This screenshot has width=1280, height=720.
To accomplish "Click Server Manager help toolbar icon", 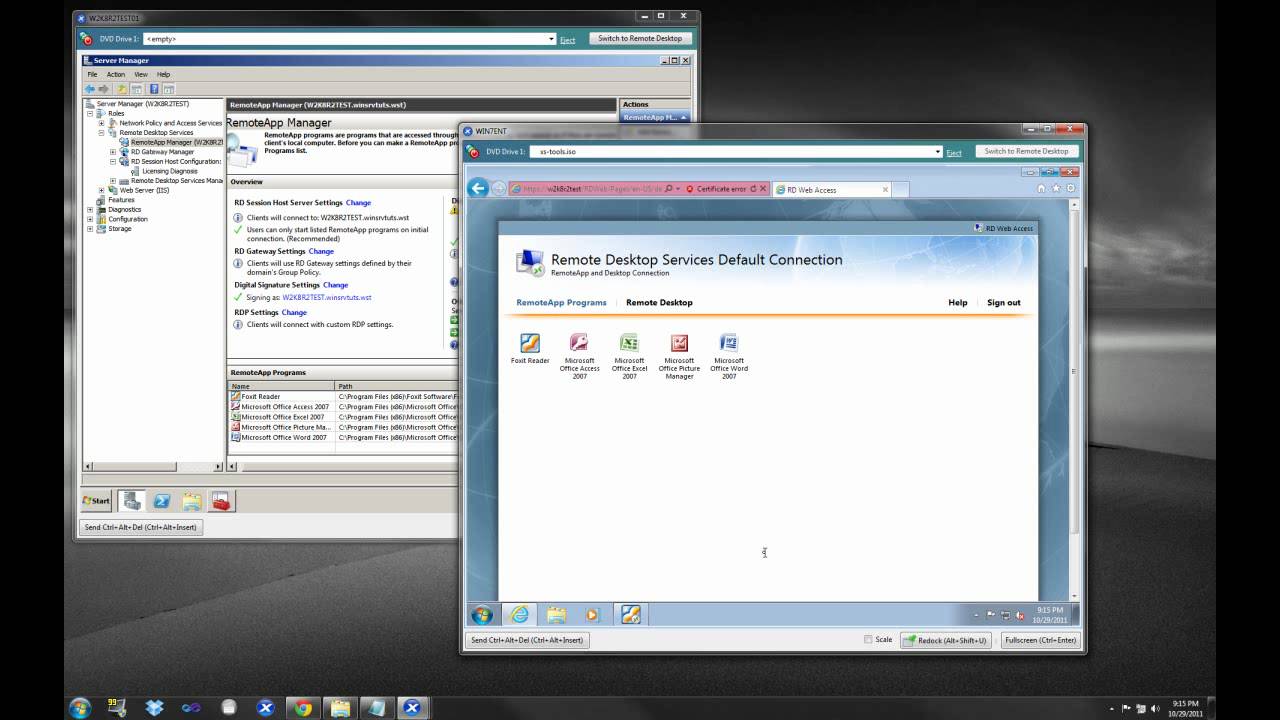I will [154, 89].
